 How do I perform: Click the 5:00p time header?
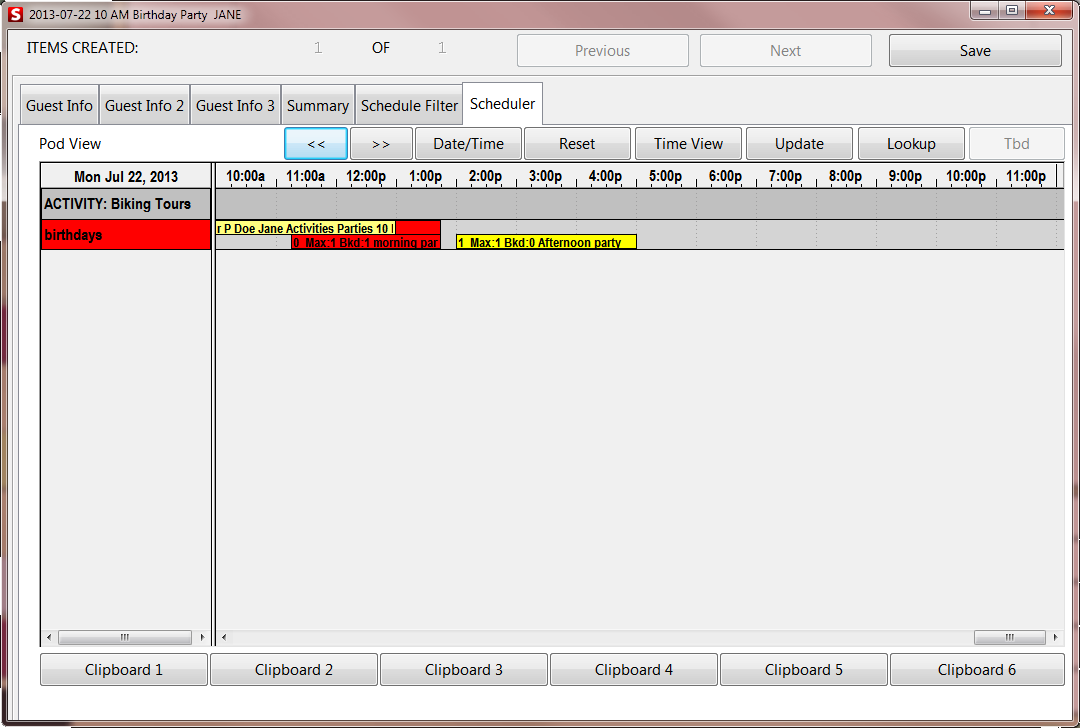(x=665, y=176)
